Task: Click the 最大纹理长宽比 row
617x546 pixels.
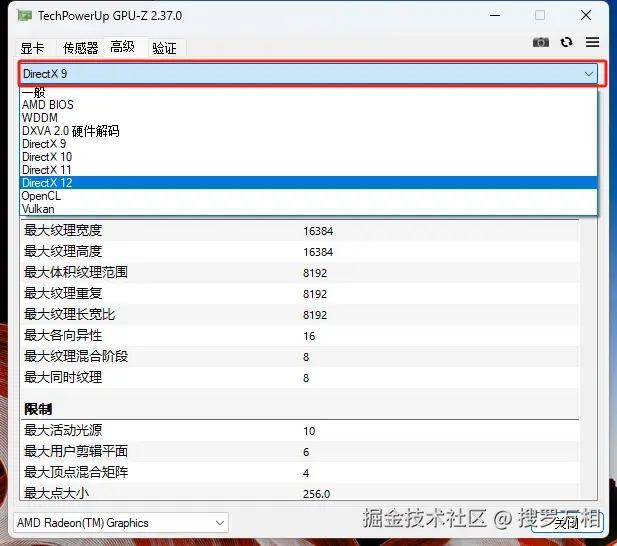Action: tap(300, 314)
